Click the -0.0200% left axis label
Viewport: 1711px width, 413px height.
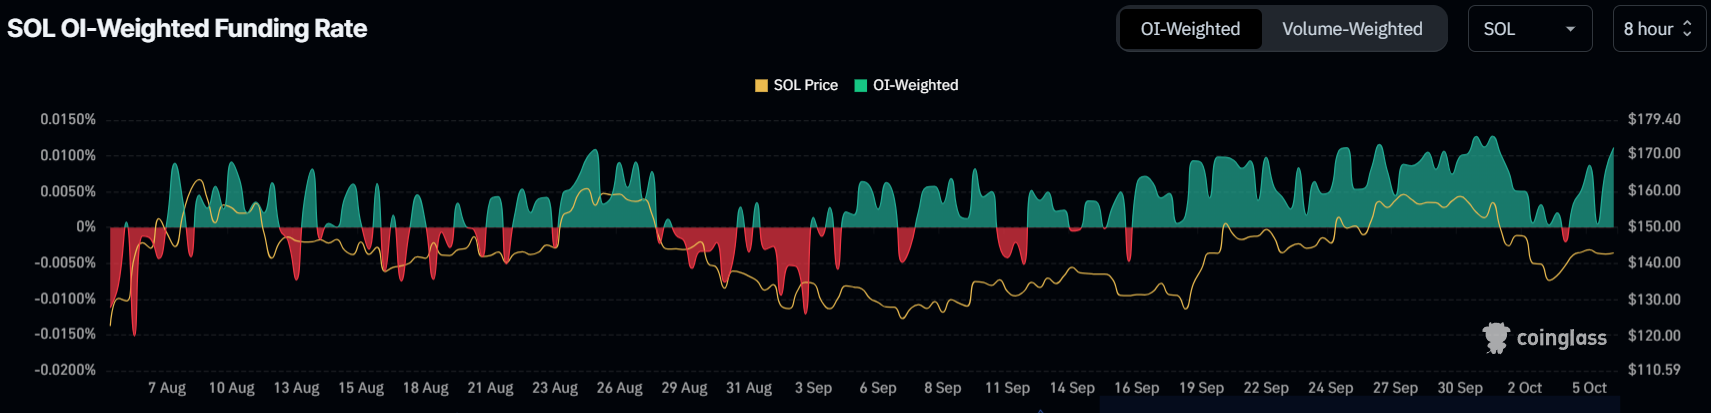click(66, 370)
